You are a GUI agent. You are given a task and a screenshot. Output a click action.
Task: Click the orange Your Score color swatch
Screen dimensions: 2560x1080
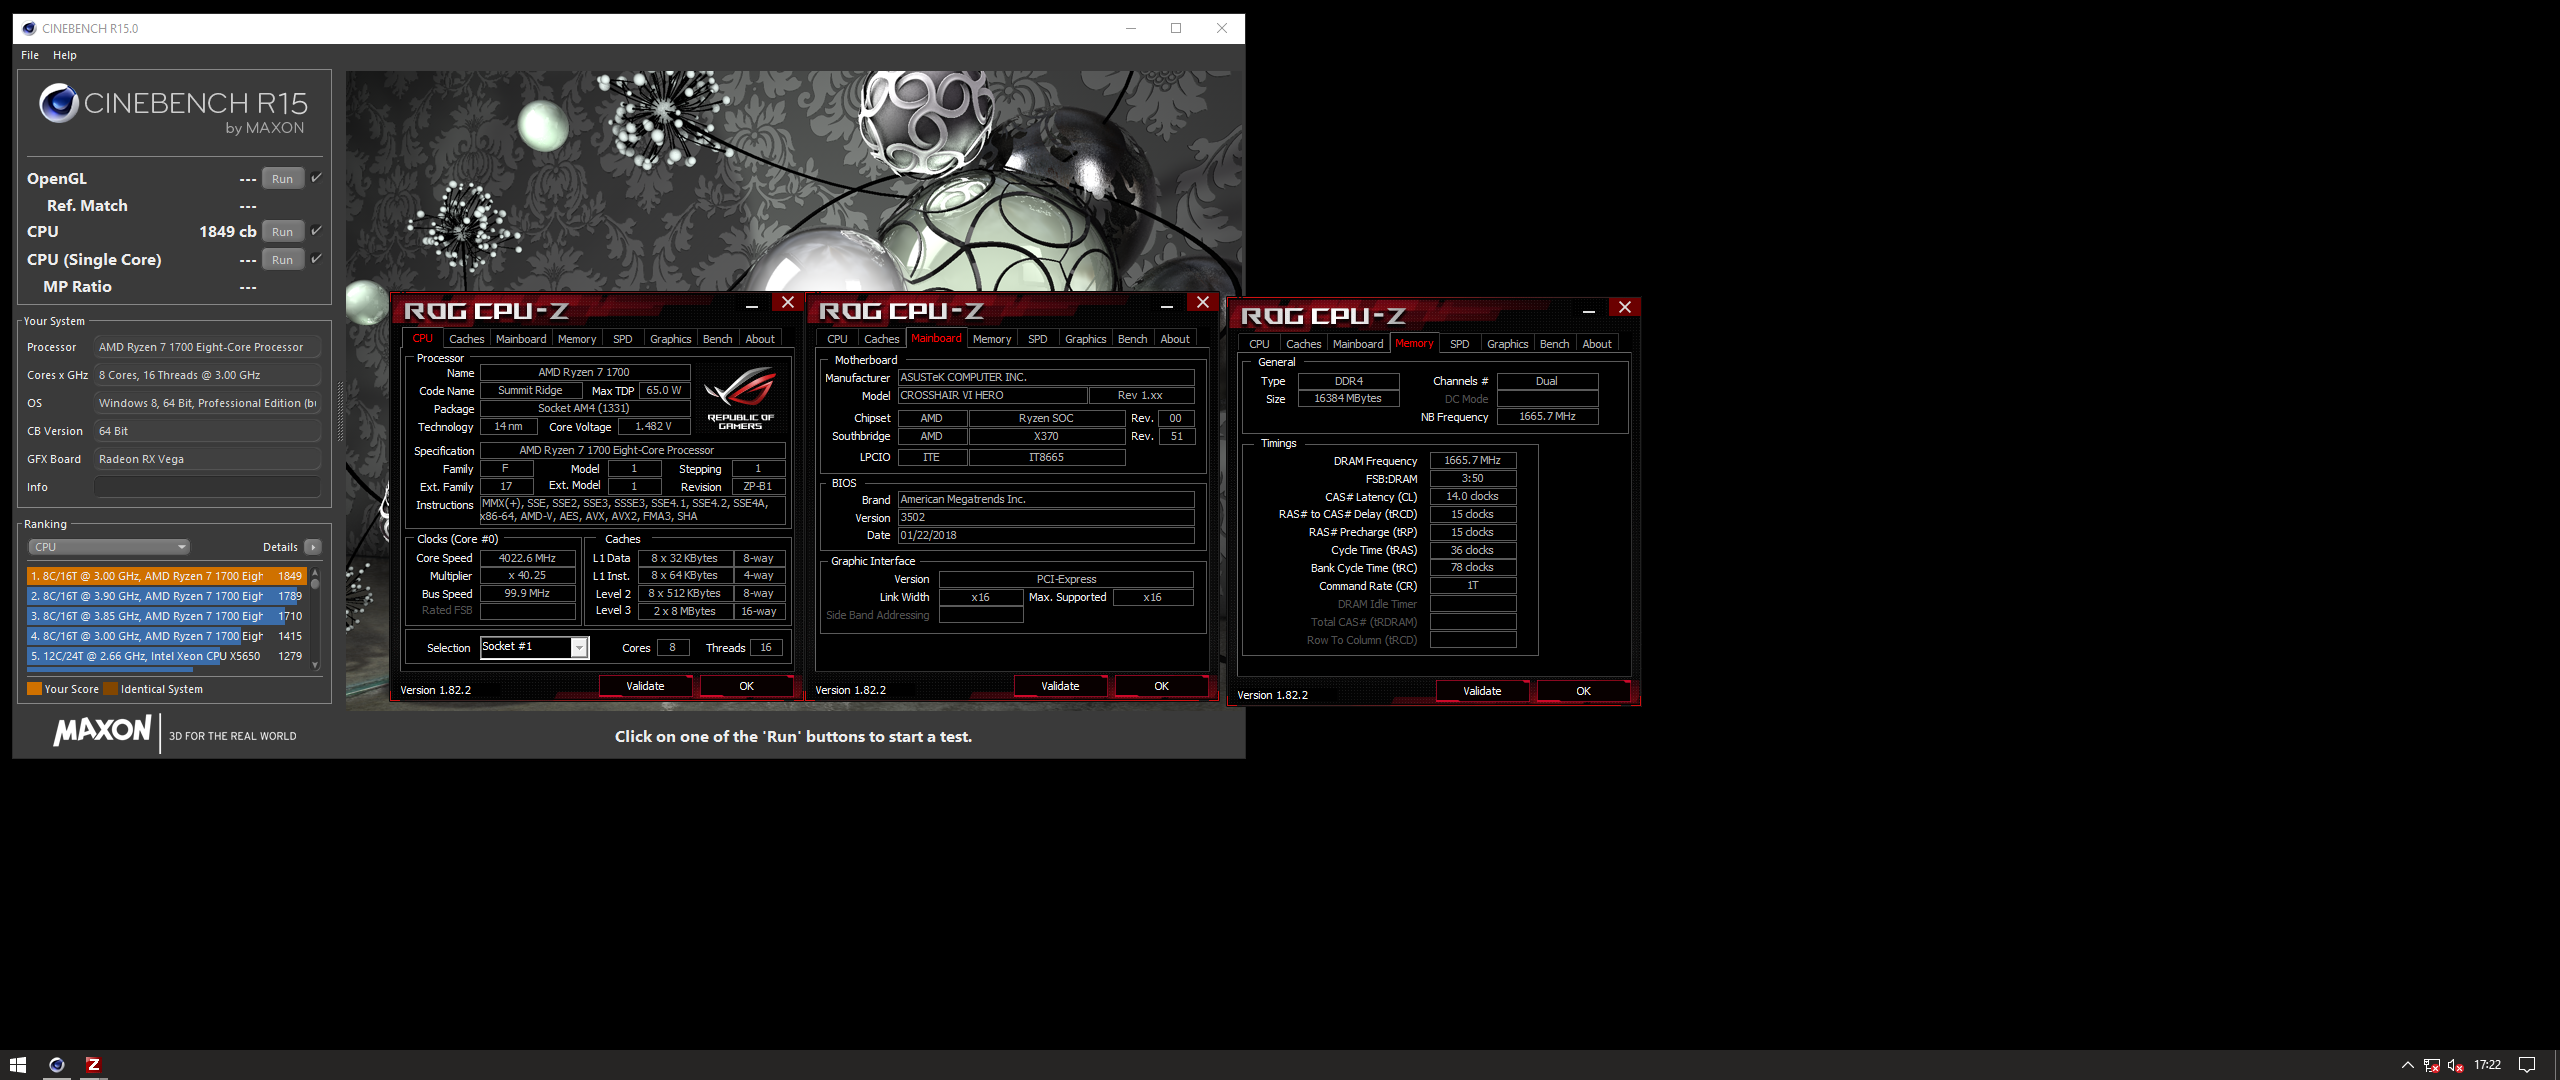point(35,689)
